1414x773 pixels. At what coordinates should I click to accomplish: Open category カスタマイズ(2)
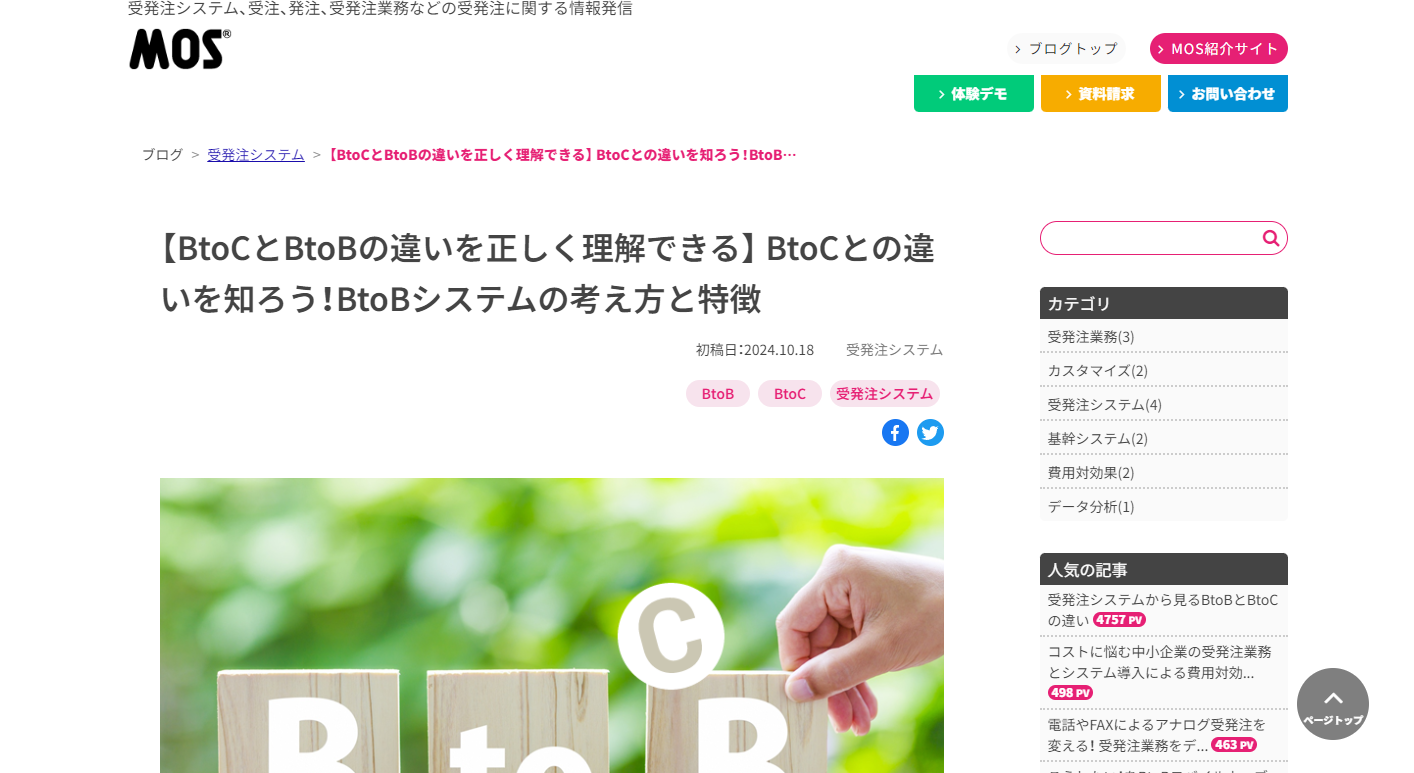(x=1164, y=370)
